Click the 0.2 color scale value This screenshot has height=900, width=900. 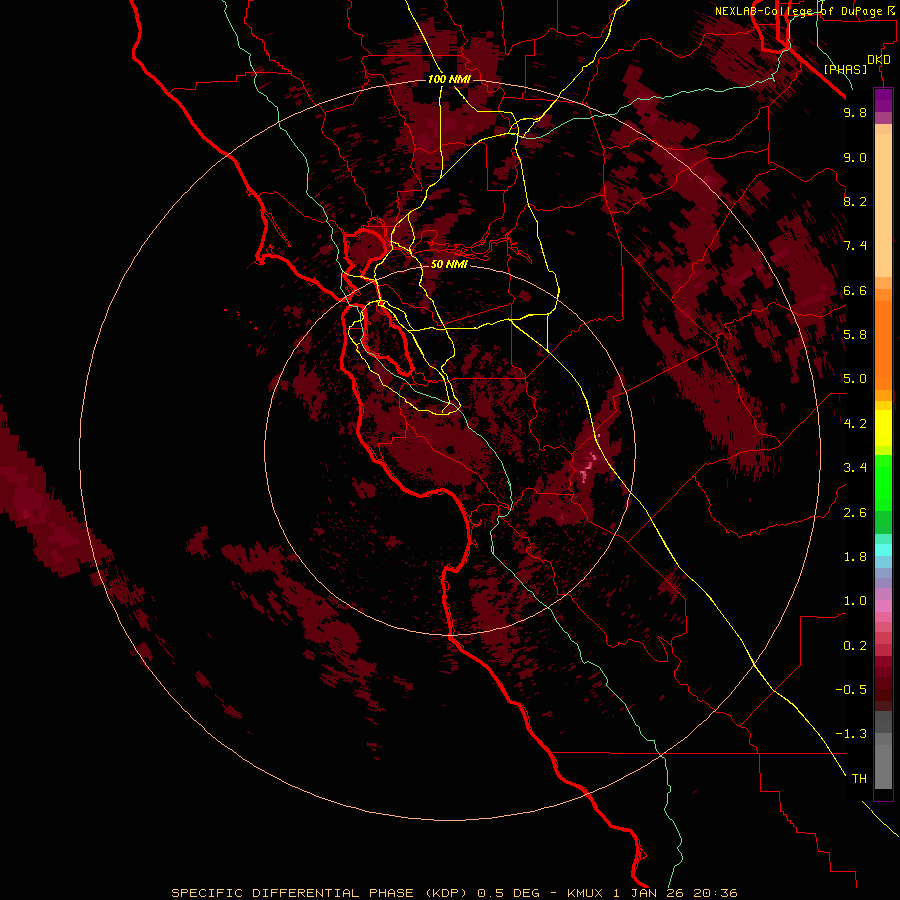tap(855, 646)
